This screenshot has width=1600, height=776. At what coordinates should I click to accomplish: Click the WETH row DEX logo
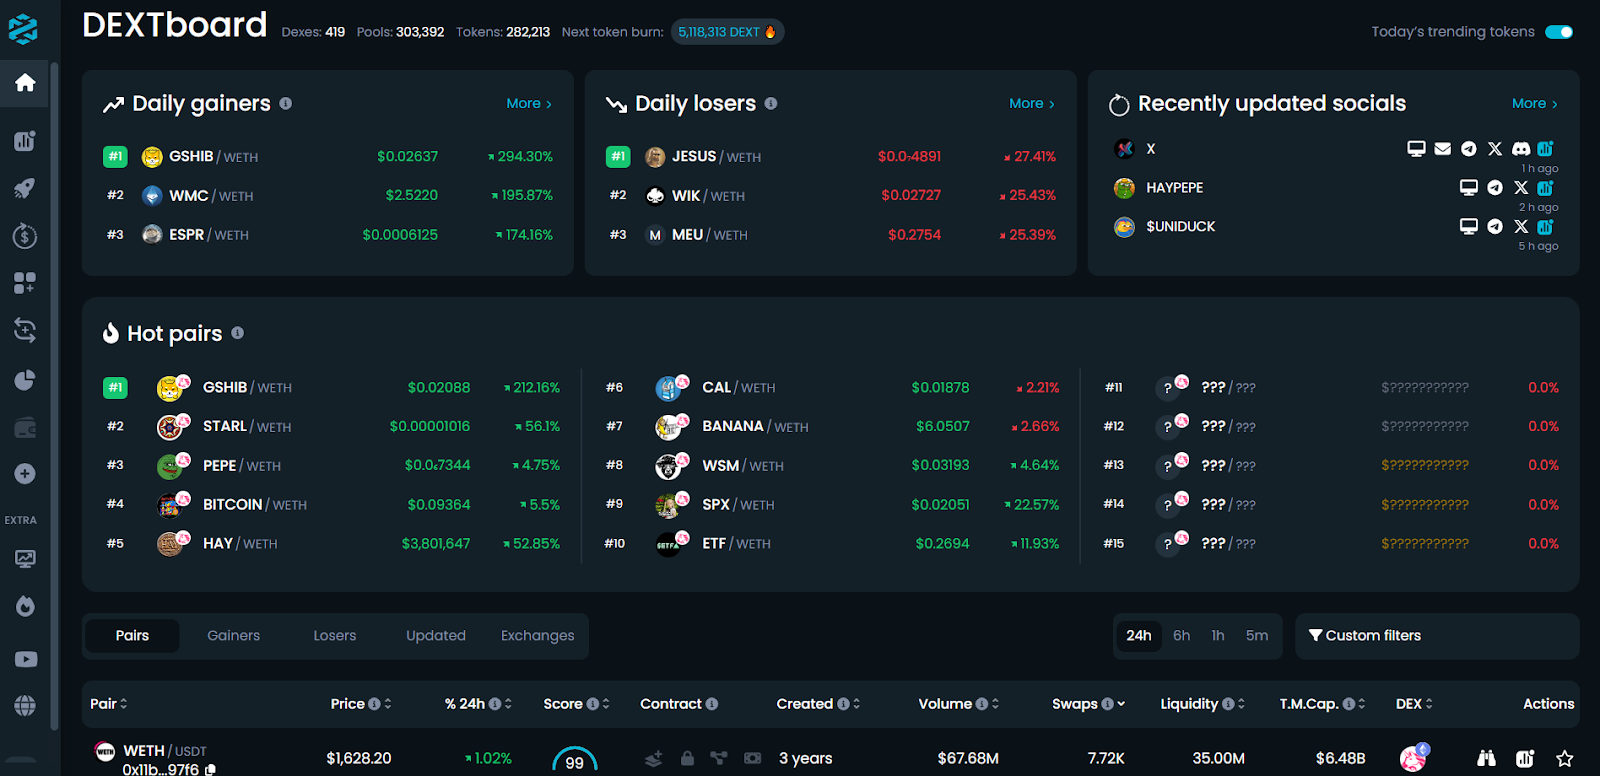(x=1414, y=758)
